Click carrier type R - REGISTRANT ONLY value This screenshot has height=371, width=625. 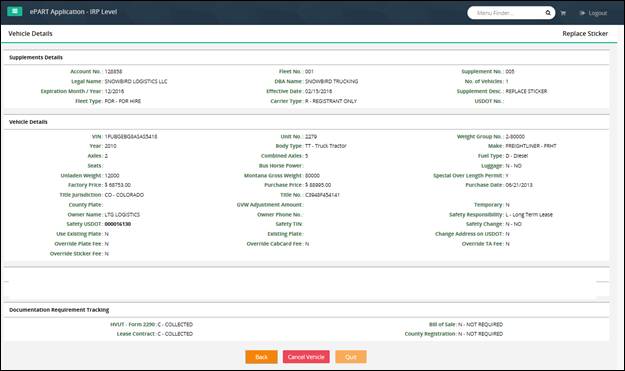tap(331, 101)
